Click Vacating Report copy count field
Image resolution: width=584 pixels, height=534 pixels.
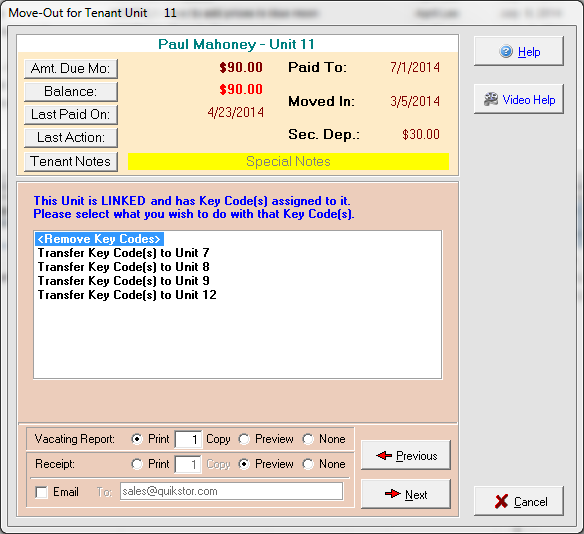[x=188, y=439]
